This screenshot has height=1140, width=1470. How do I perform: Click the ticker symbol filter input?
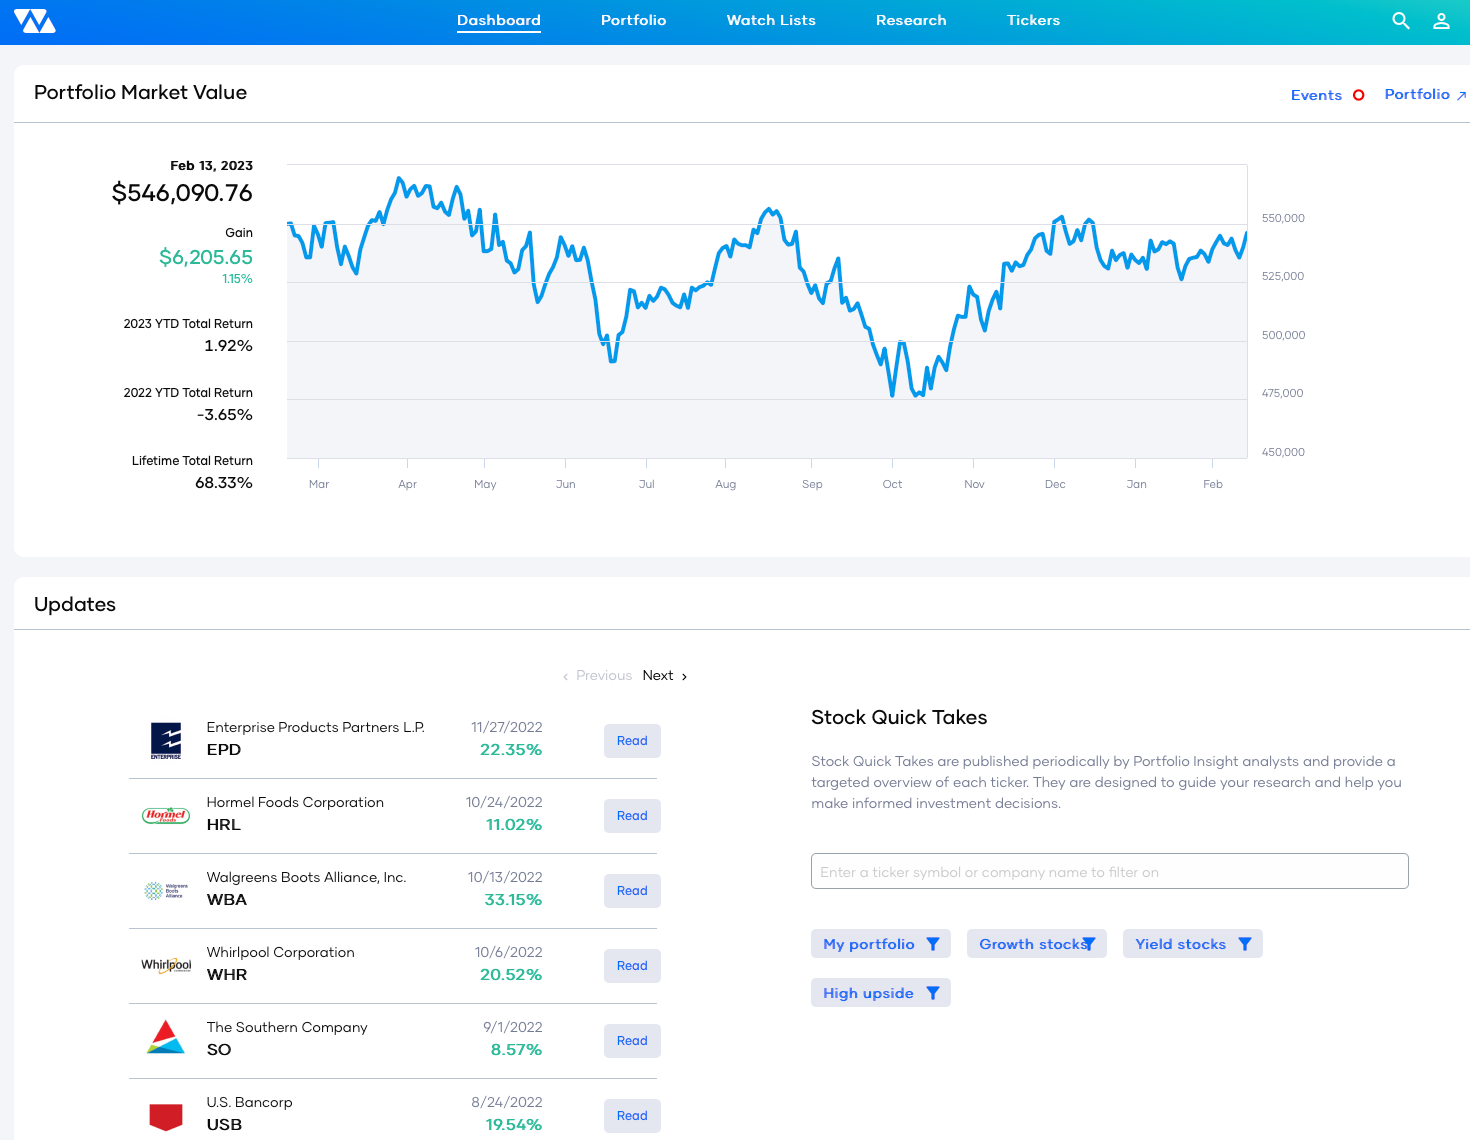pos(1109,871)
